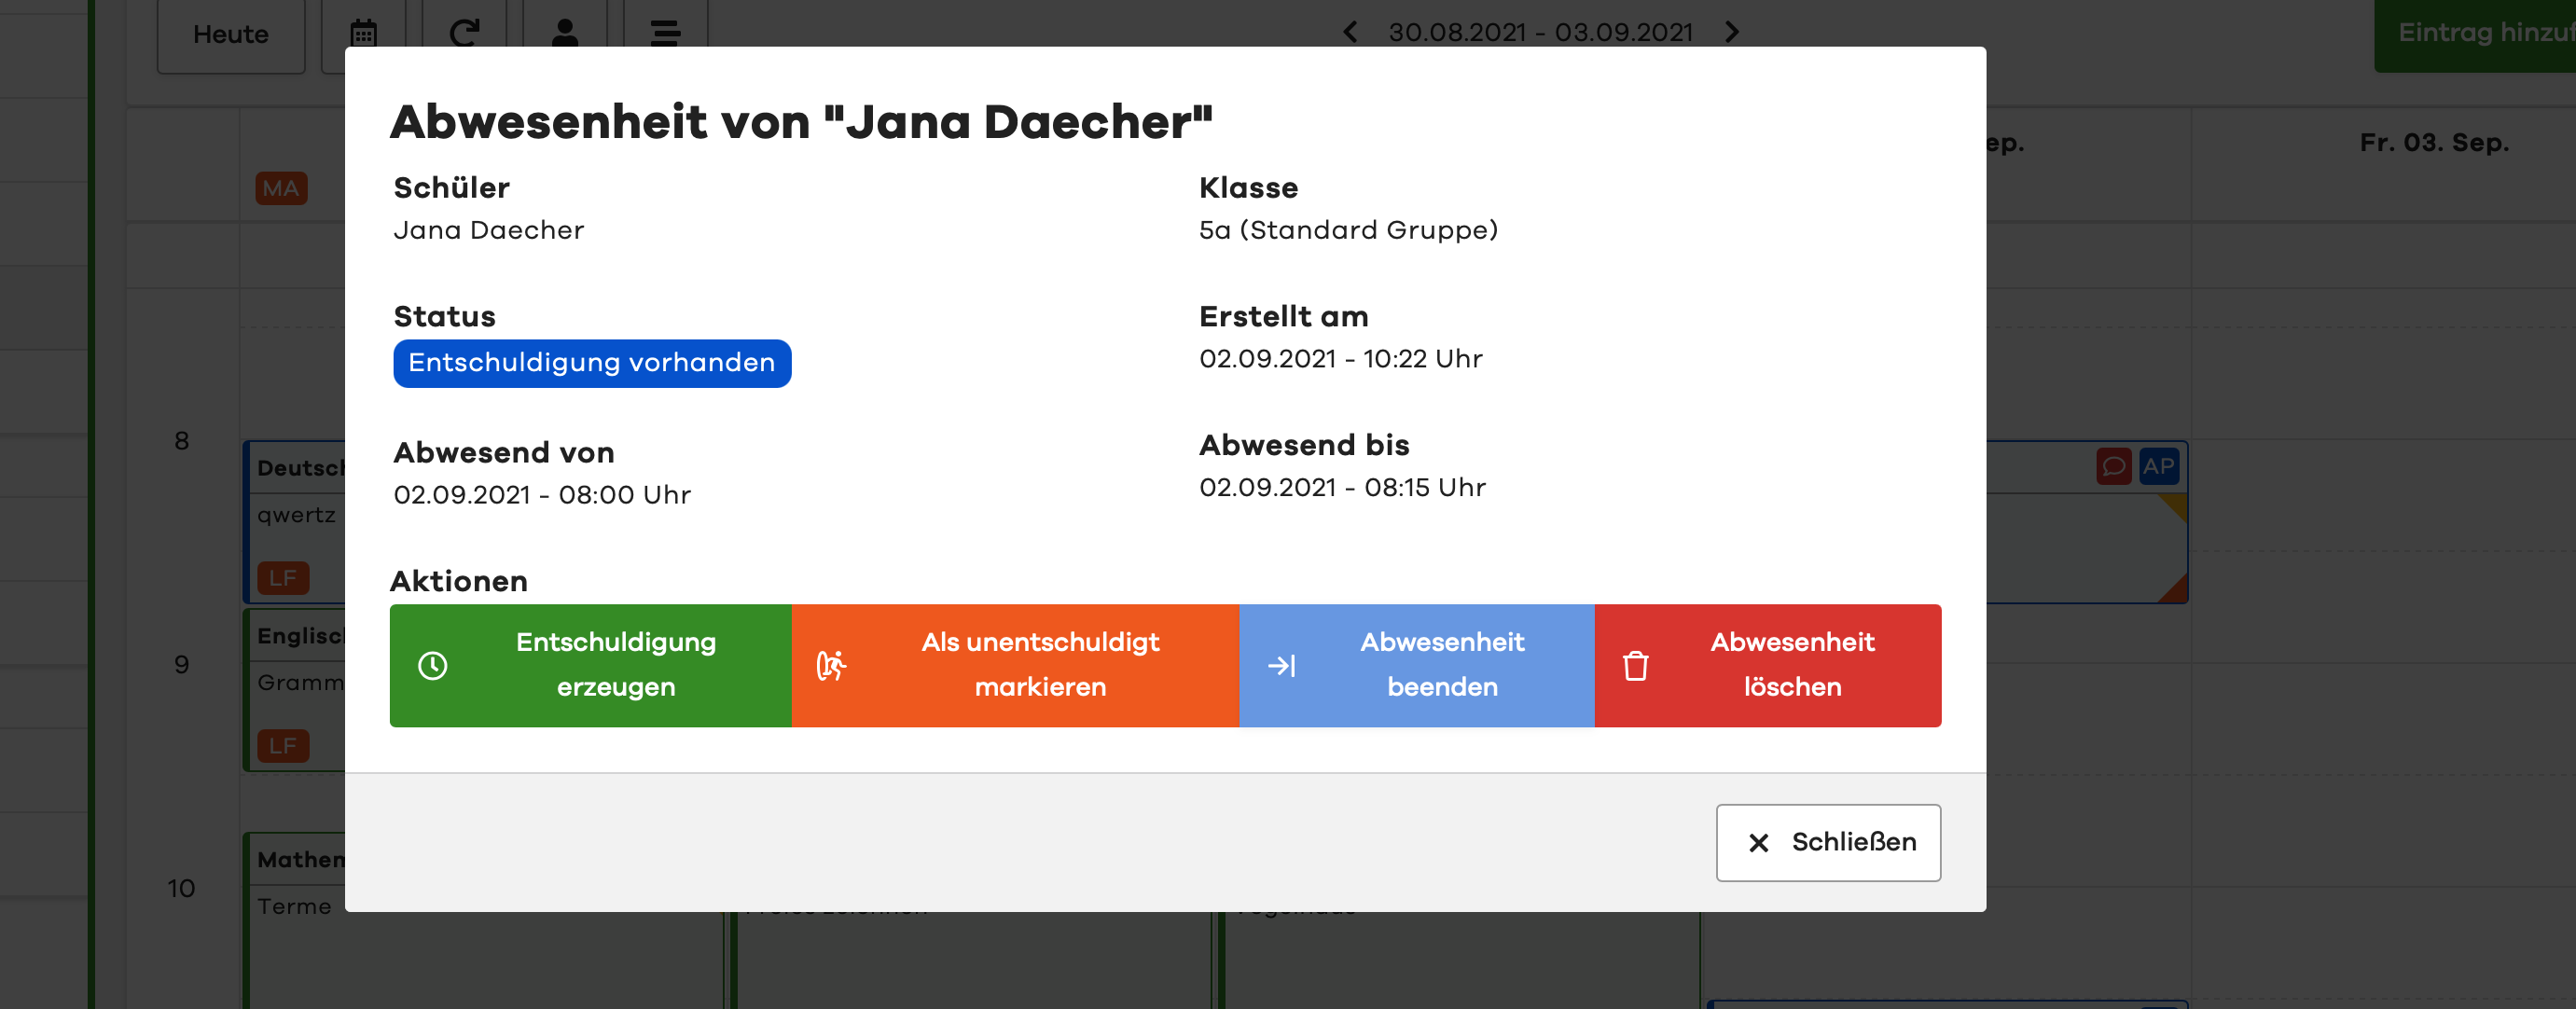Click the blue AP badge icon
Screen dimensions: 2576x1009
(x=2158, y=466)
